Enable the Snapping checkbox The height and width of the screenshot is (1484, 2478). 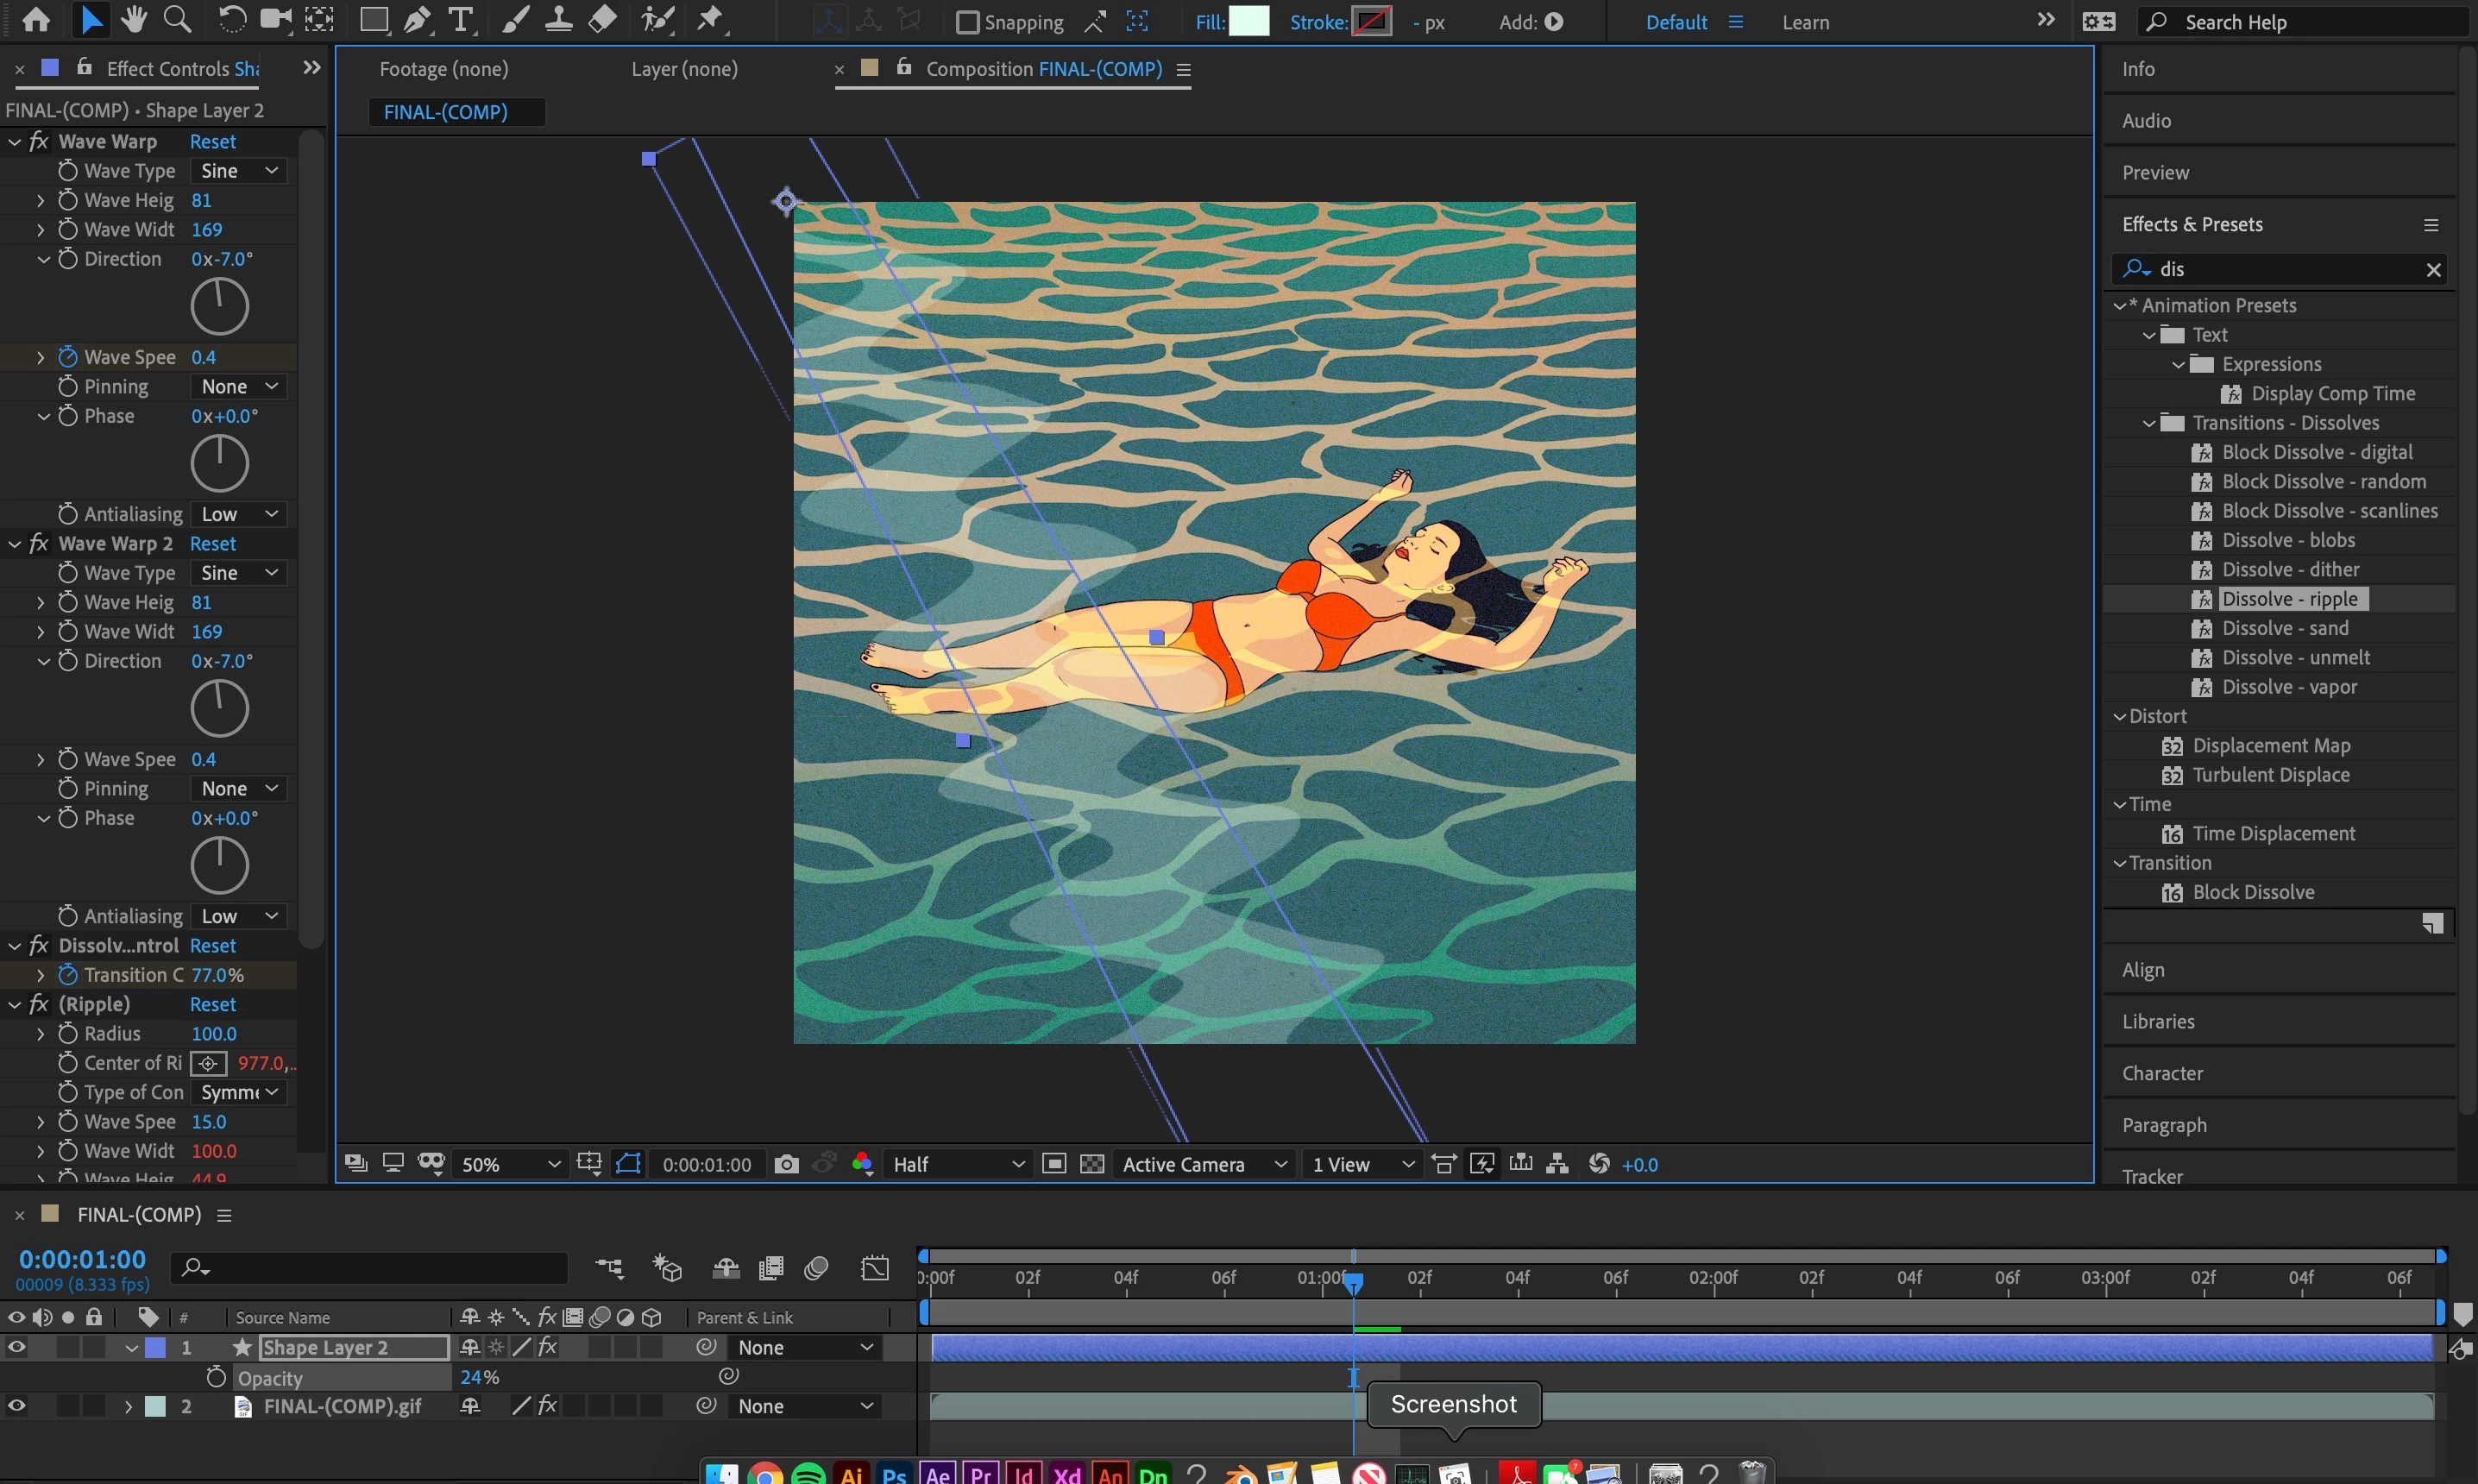(966, 22)
